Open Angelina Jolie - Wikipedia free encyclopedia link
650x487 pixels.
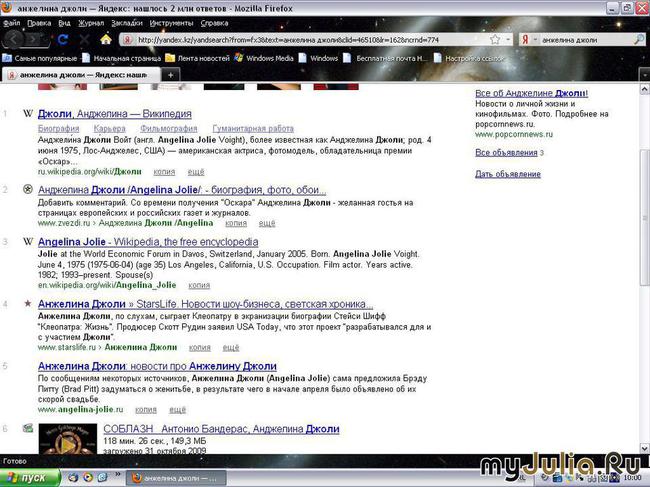[x=148, y=242]
